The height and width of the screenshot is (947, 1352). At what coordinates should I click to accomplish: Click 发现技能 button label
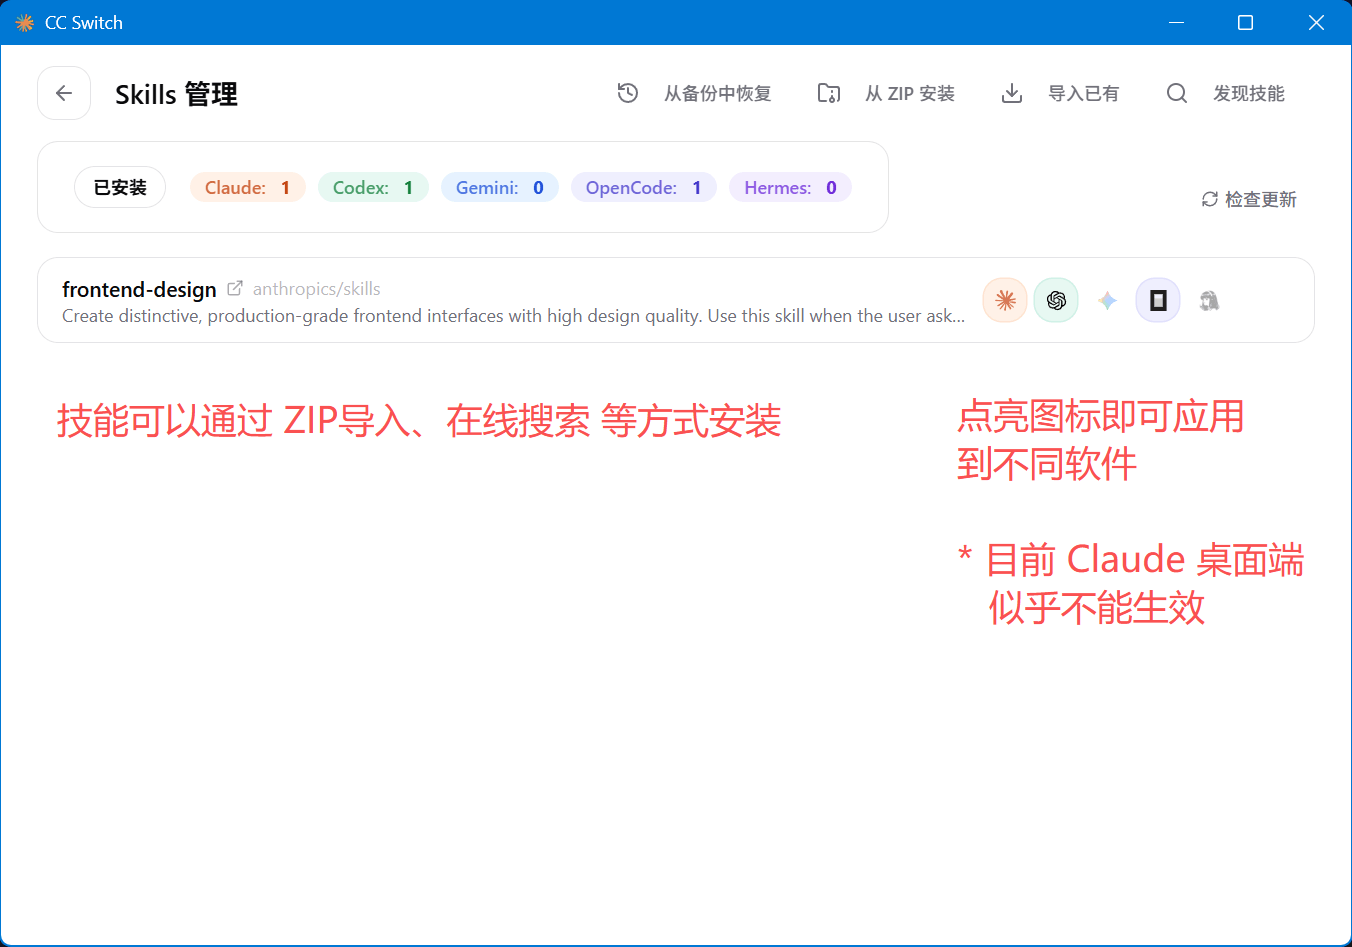click(x=1249, y=93)
